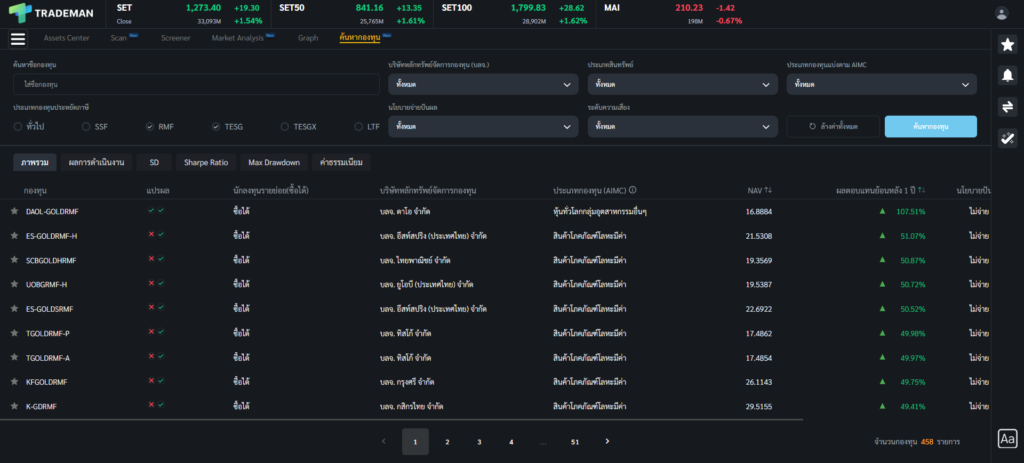Click the SET index ticker

(x=189, y=14)
